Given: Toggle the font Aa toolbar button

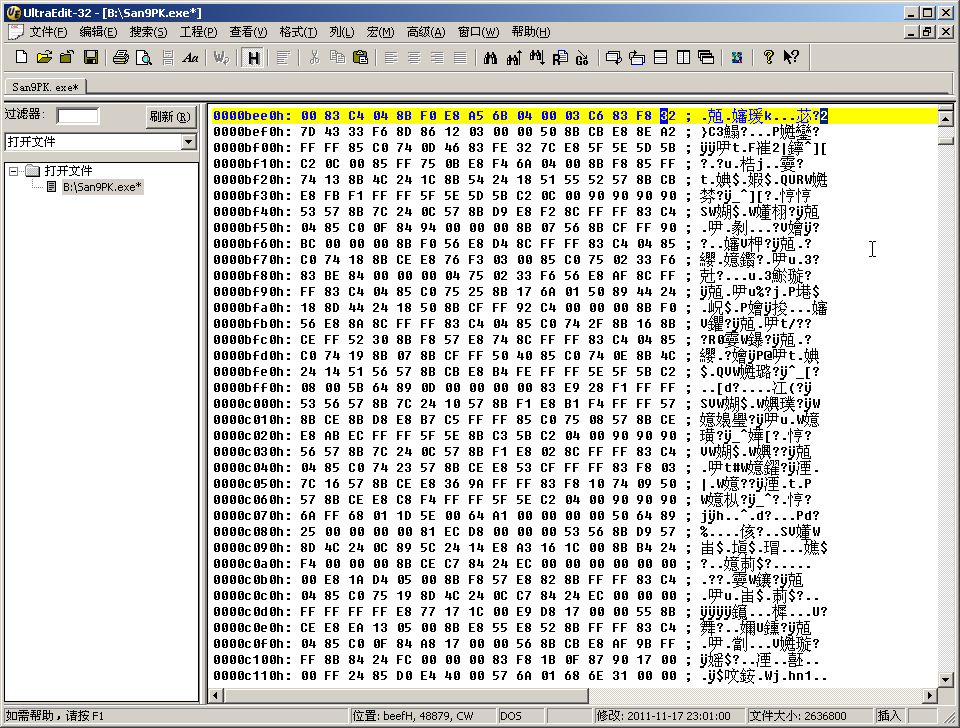Looking at the screenshot, I should coord(191,58).
